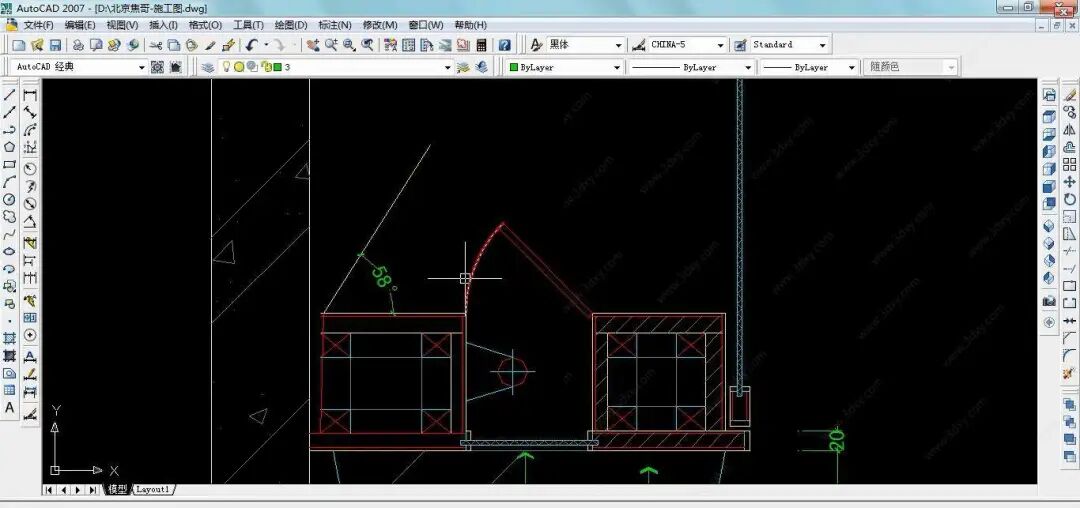Open the 标注(N) menu

(x=335, y=25)
